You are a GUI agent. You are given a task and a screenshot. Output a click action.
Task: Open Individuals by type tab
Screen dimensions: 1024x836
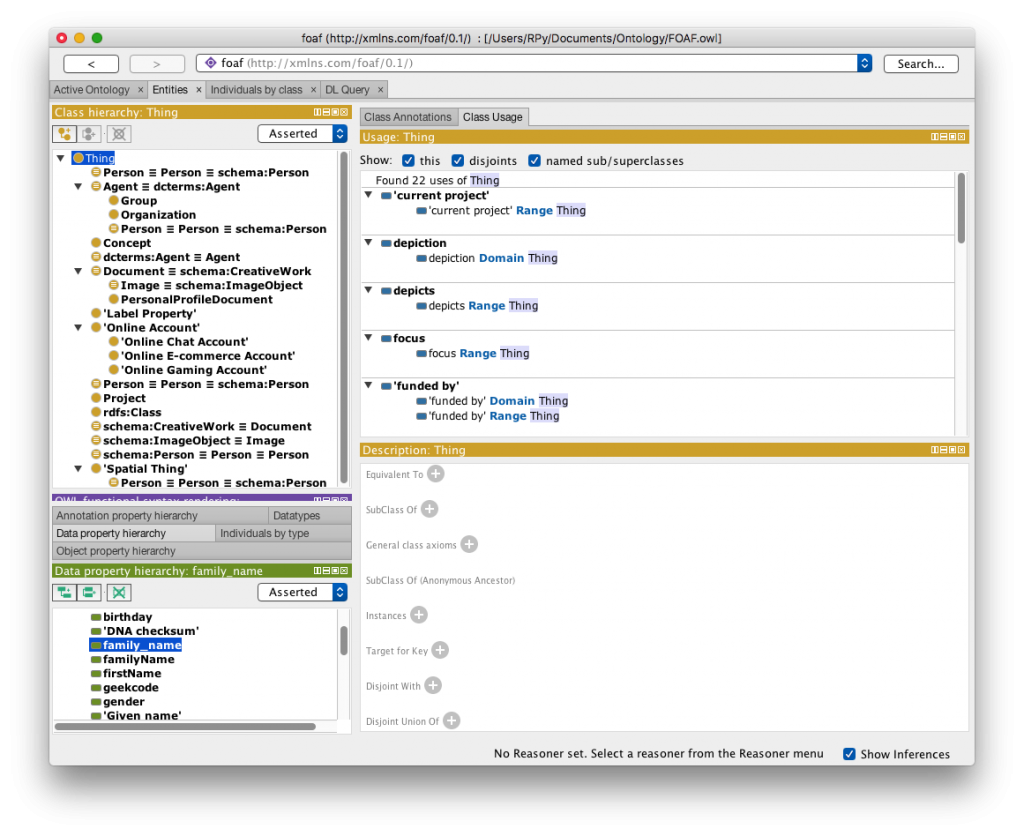coord(283,533)
